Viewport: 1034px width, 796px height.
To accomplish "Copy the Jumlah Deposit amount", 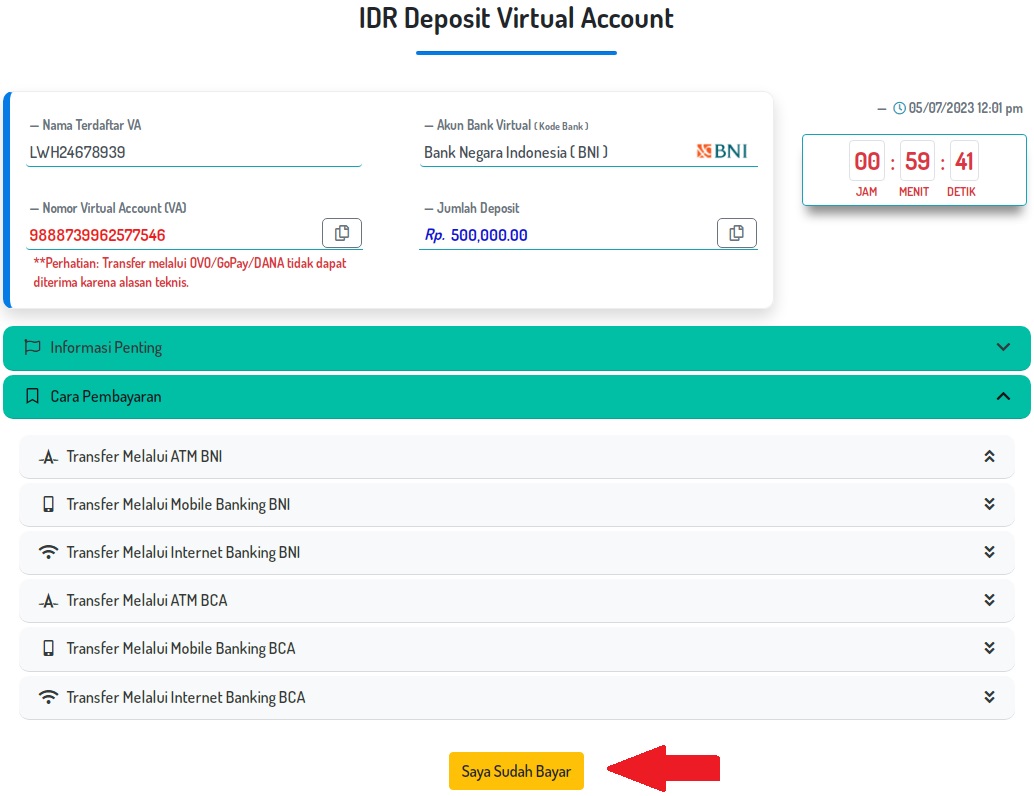I will coord(736,233).
